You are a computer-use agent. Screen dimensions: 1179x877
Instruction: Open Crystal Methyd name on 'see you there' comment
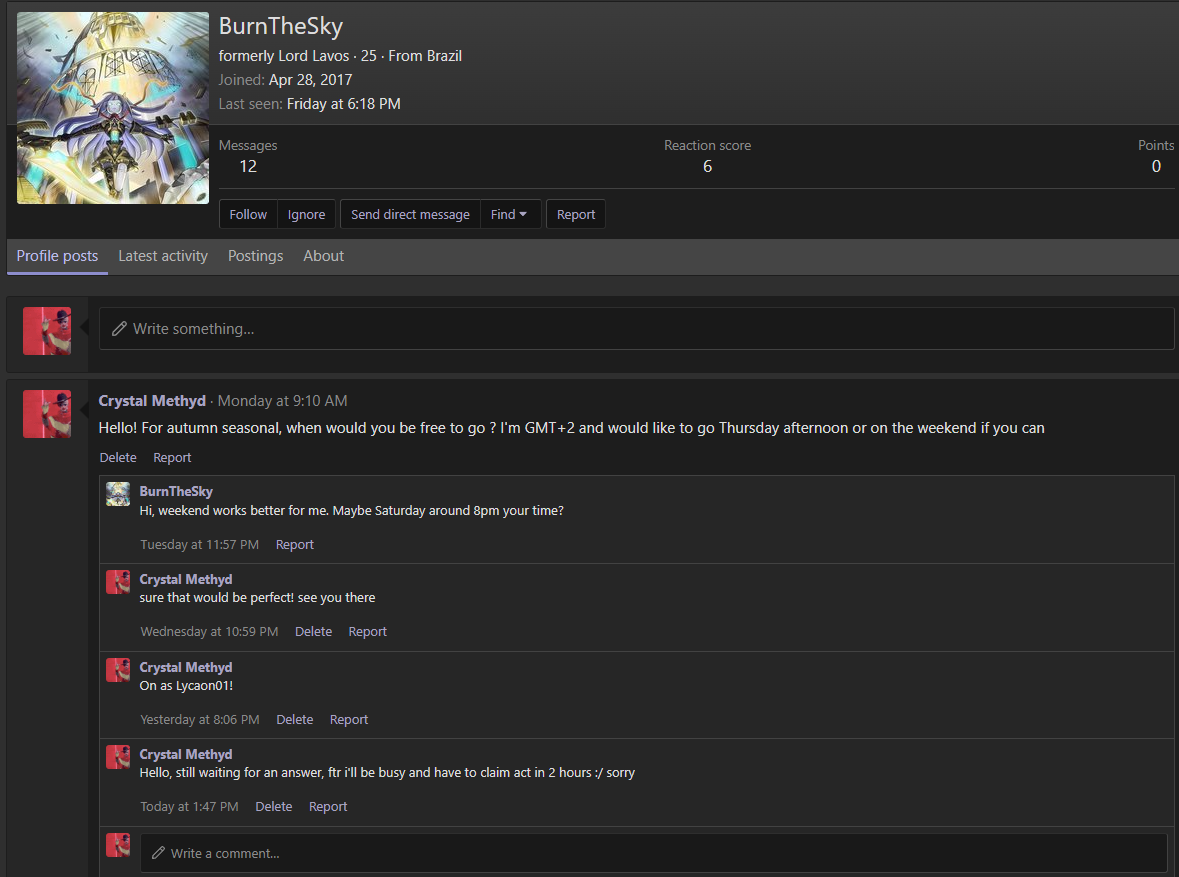click(186, 579)
